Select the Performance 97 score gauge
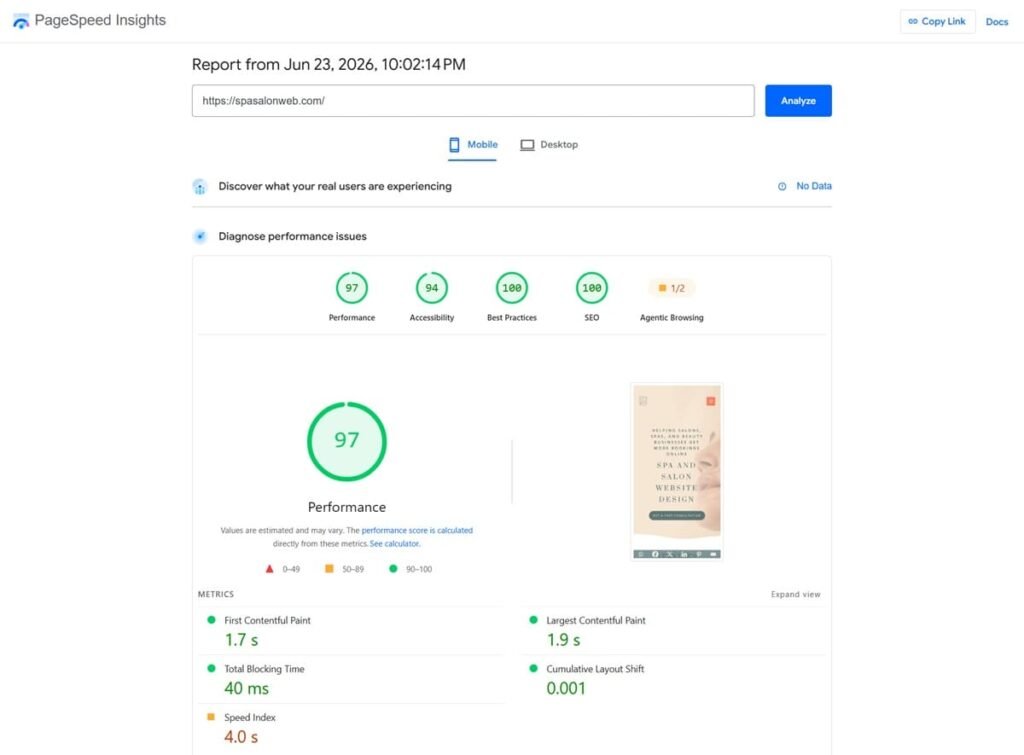The width and height of the screenshot is (1024, 755). point(351,288)
